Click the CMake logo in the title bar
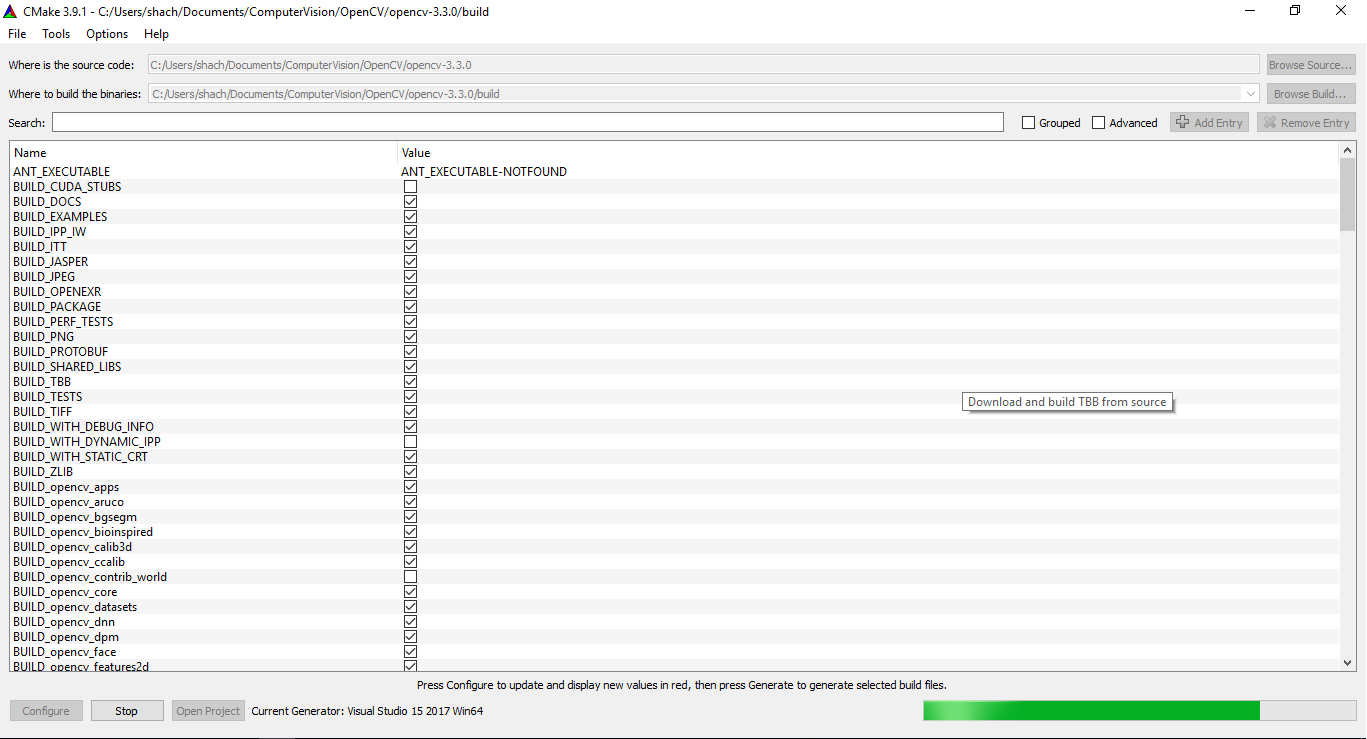 pos(10,10)
